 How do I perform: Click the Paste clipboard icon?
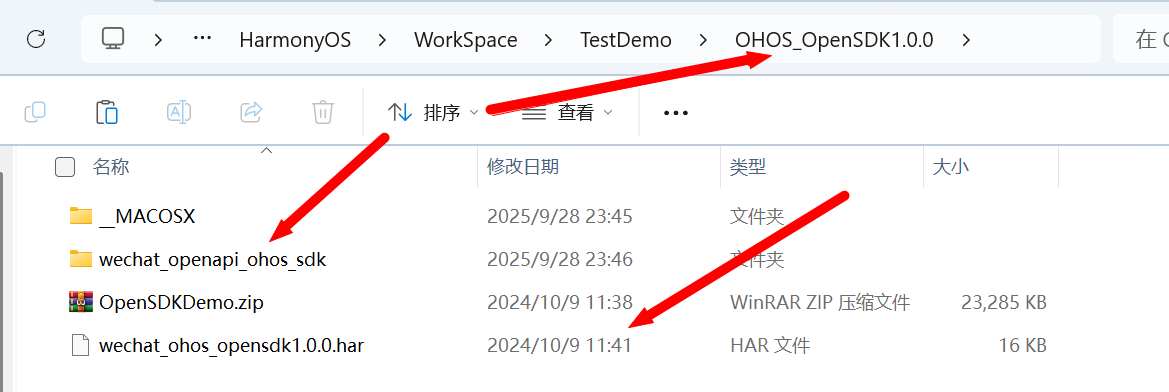107,113
